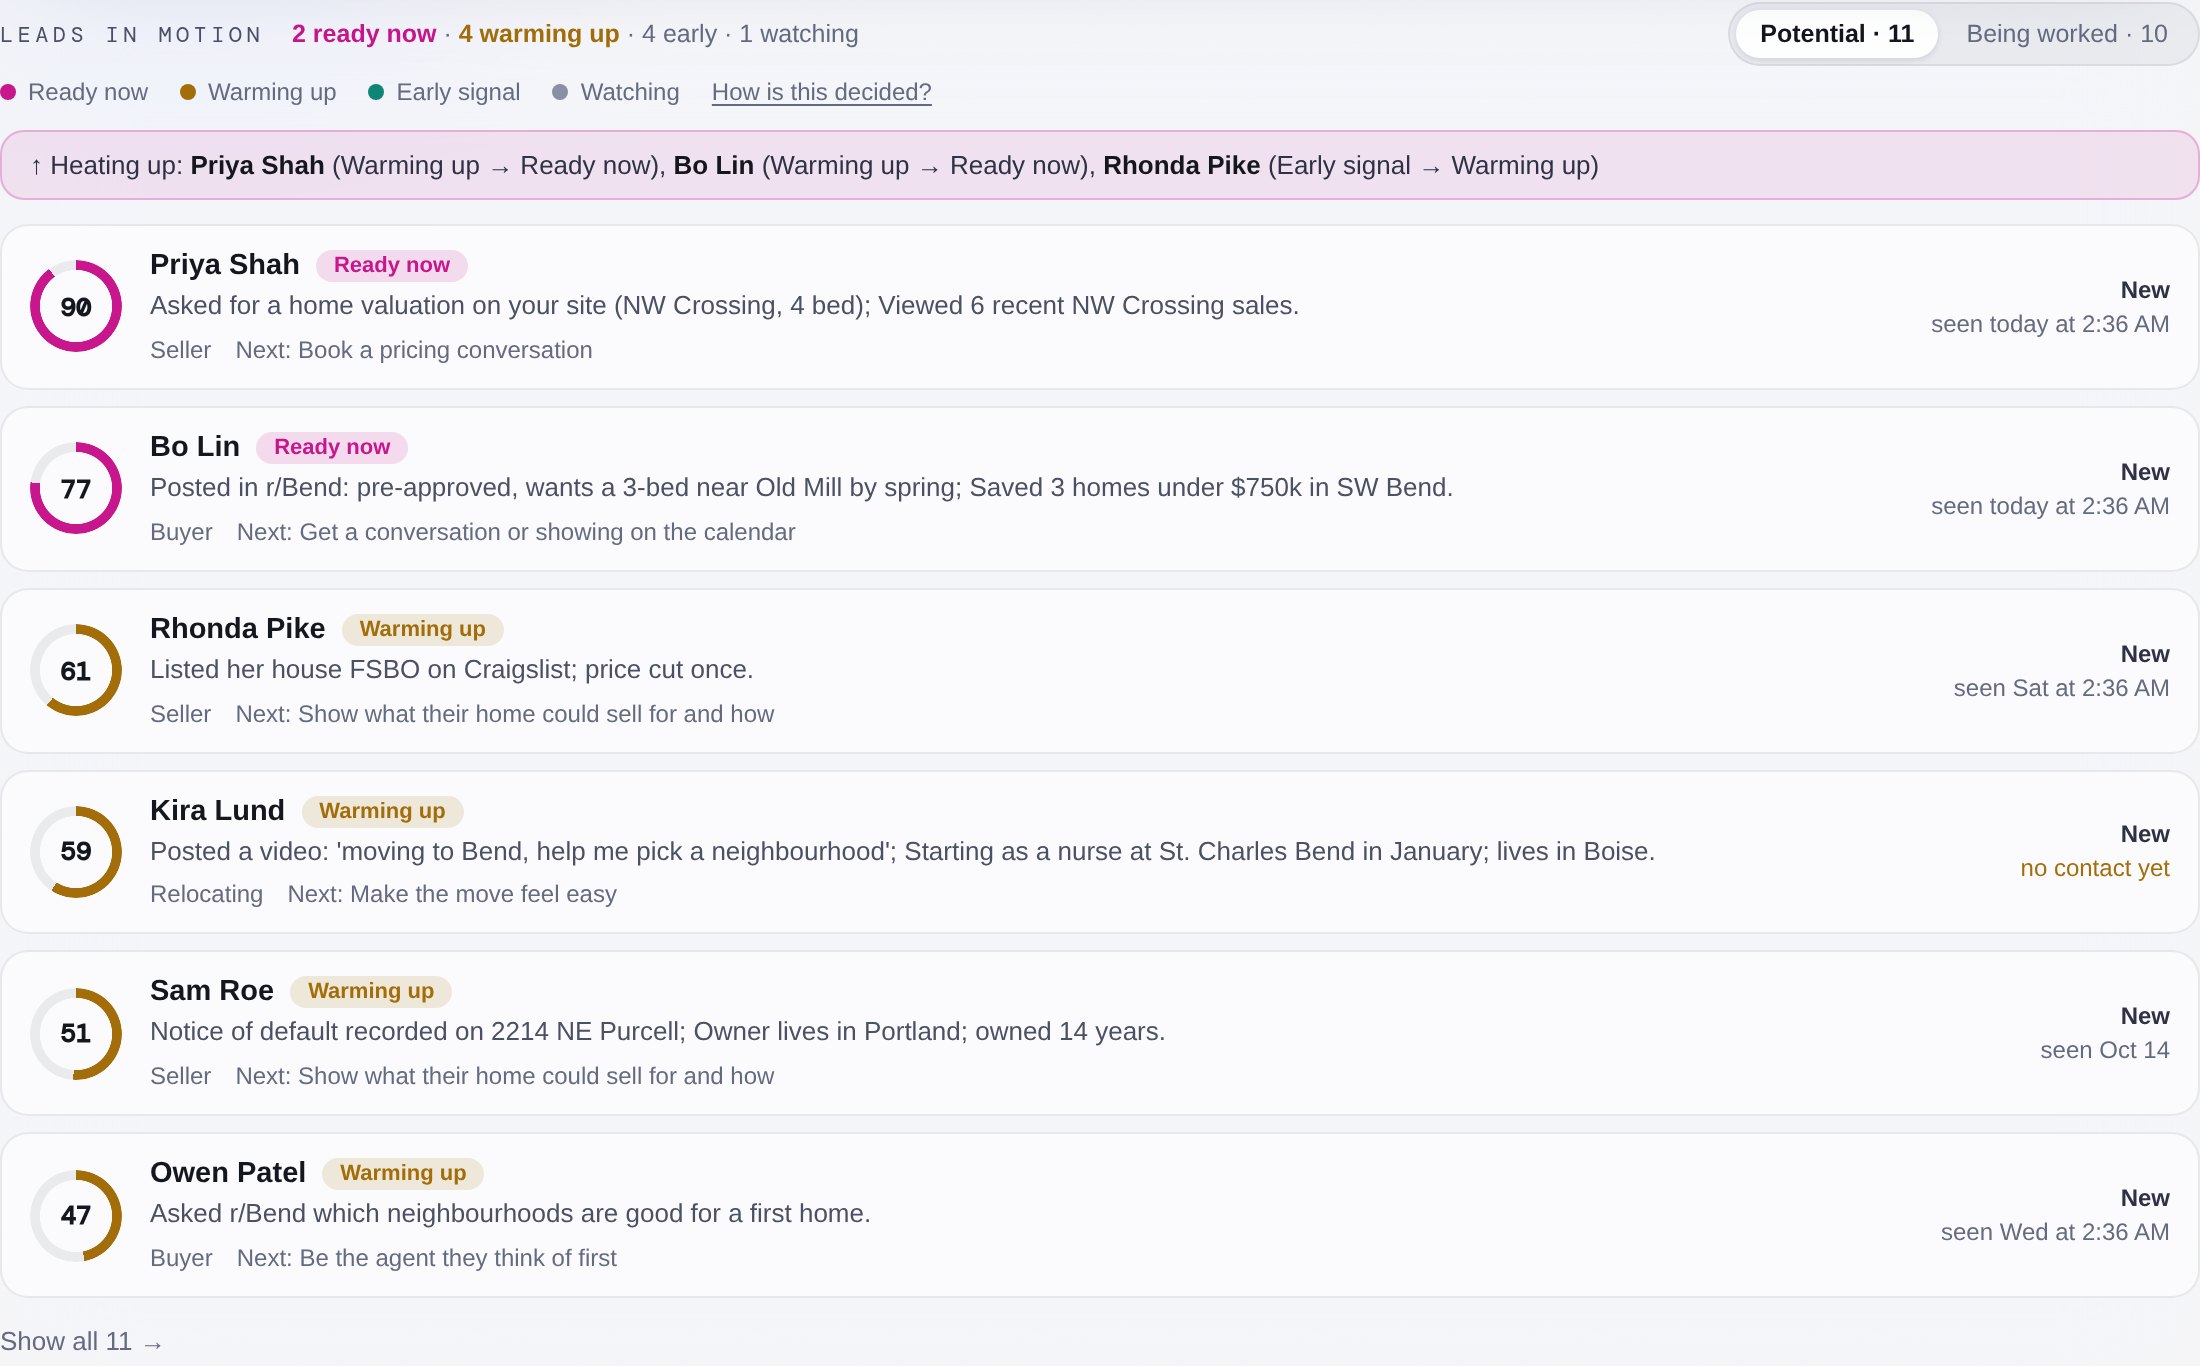Click 'seen Wed at 2:36 AM' on Owen Patel's card
The height and width of the screenshot is (1366, 2200).
point(2055,1232)
